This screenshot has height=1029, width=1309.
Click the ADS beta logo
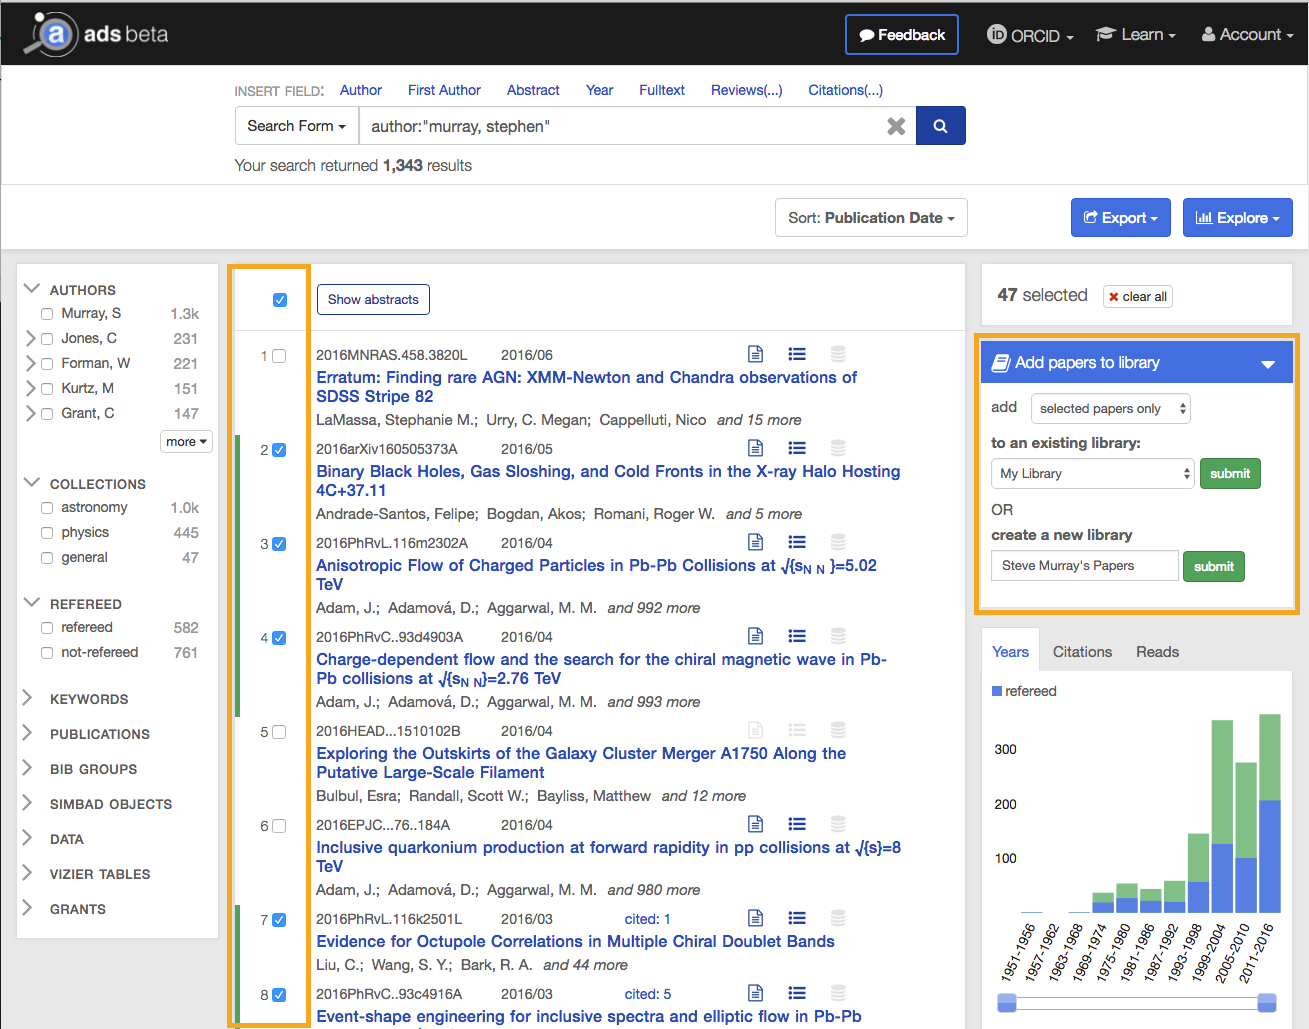tap(95, 31)
